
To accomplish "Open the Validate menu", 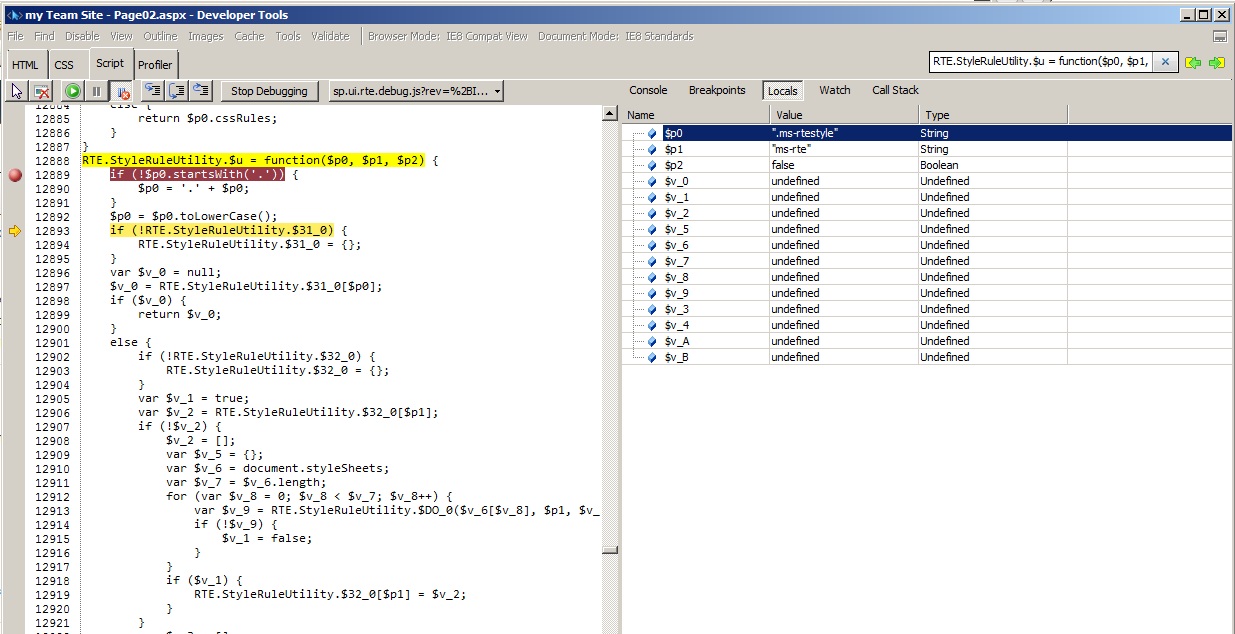I will pyautogui.click(x=330, y=35).
